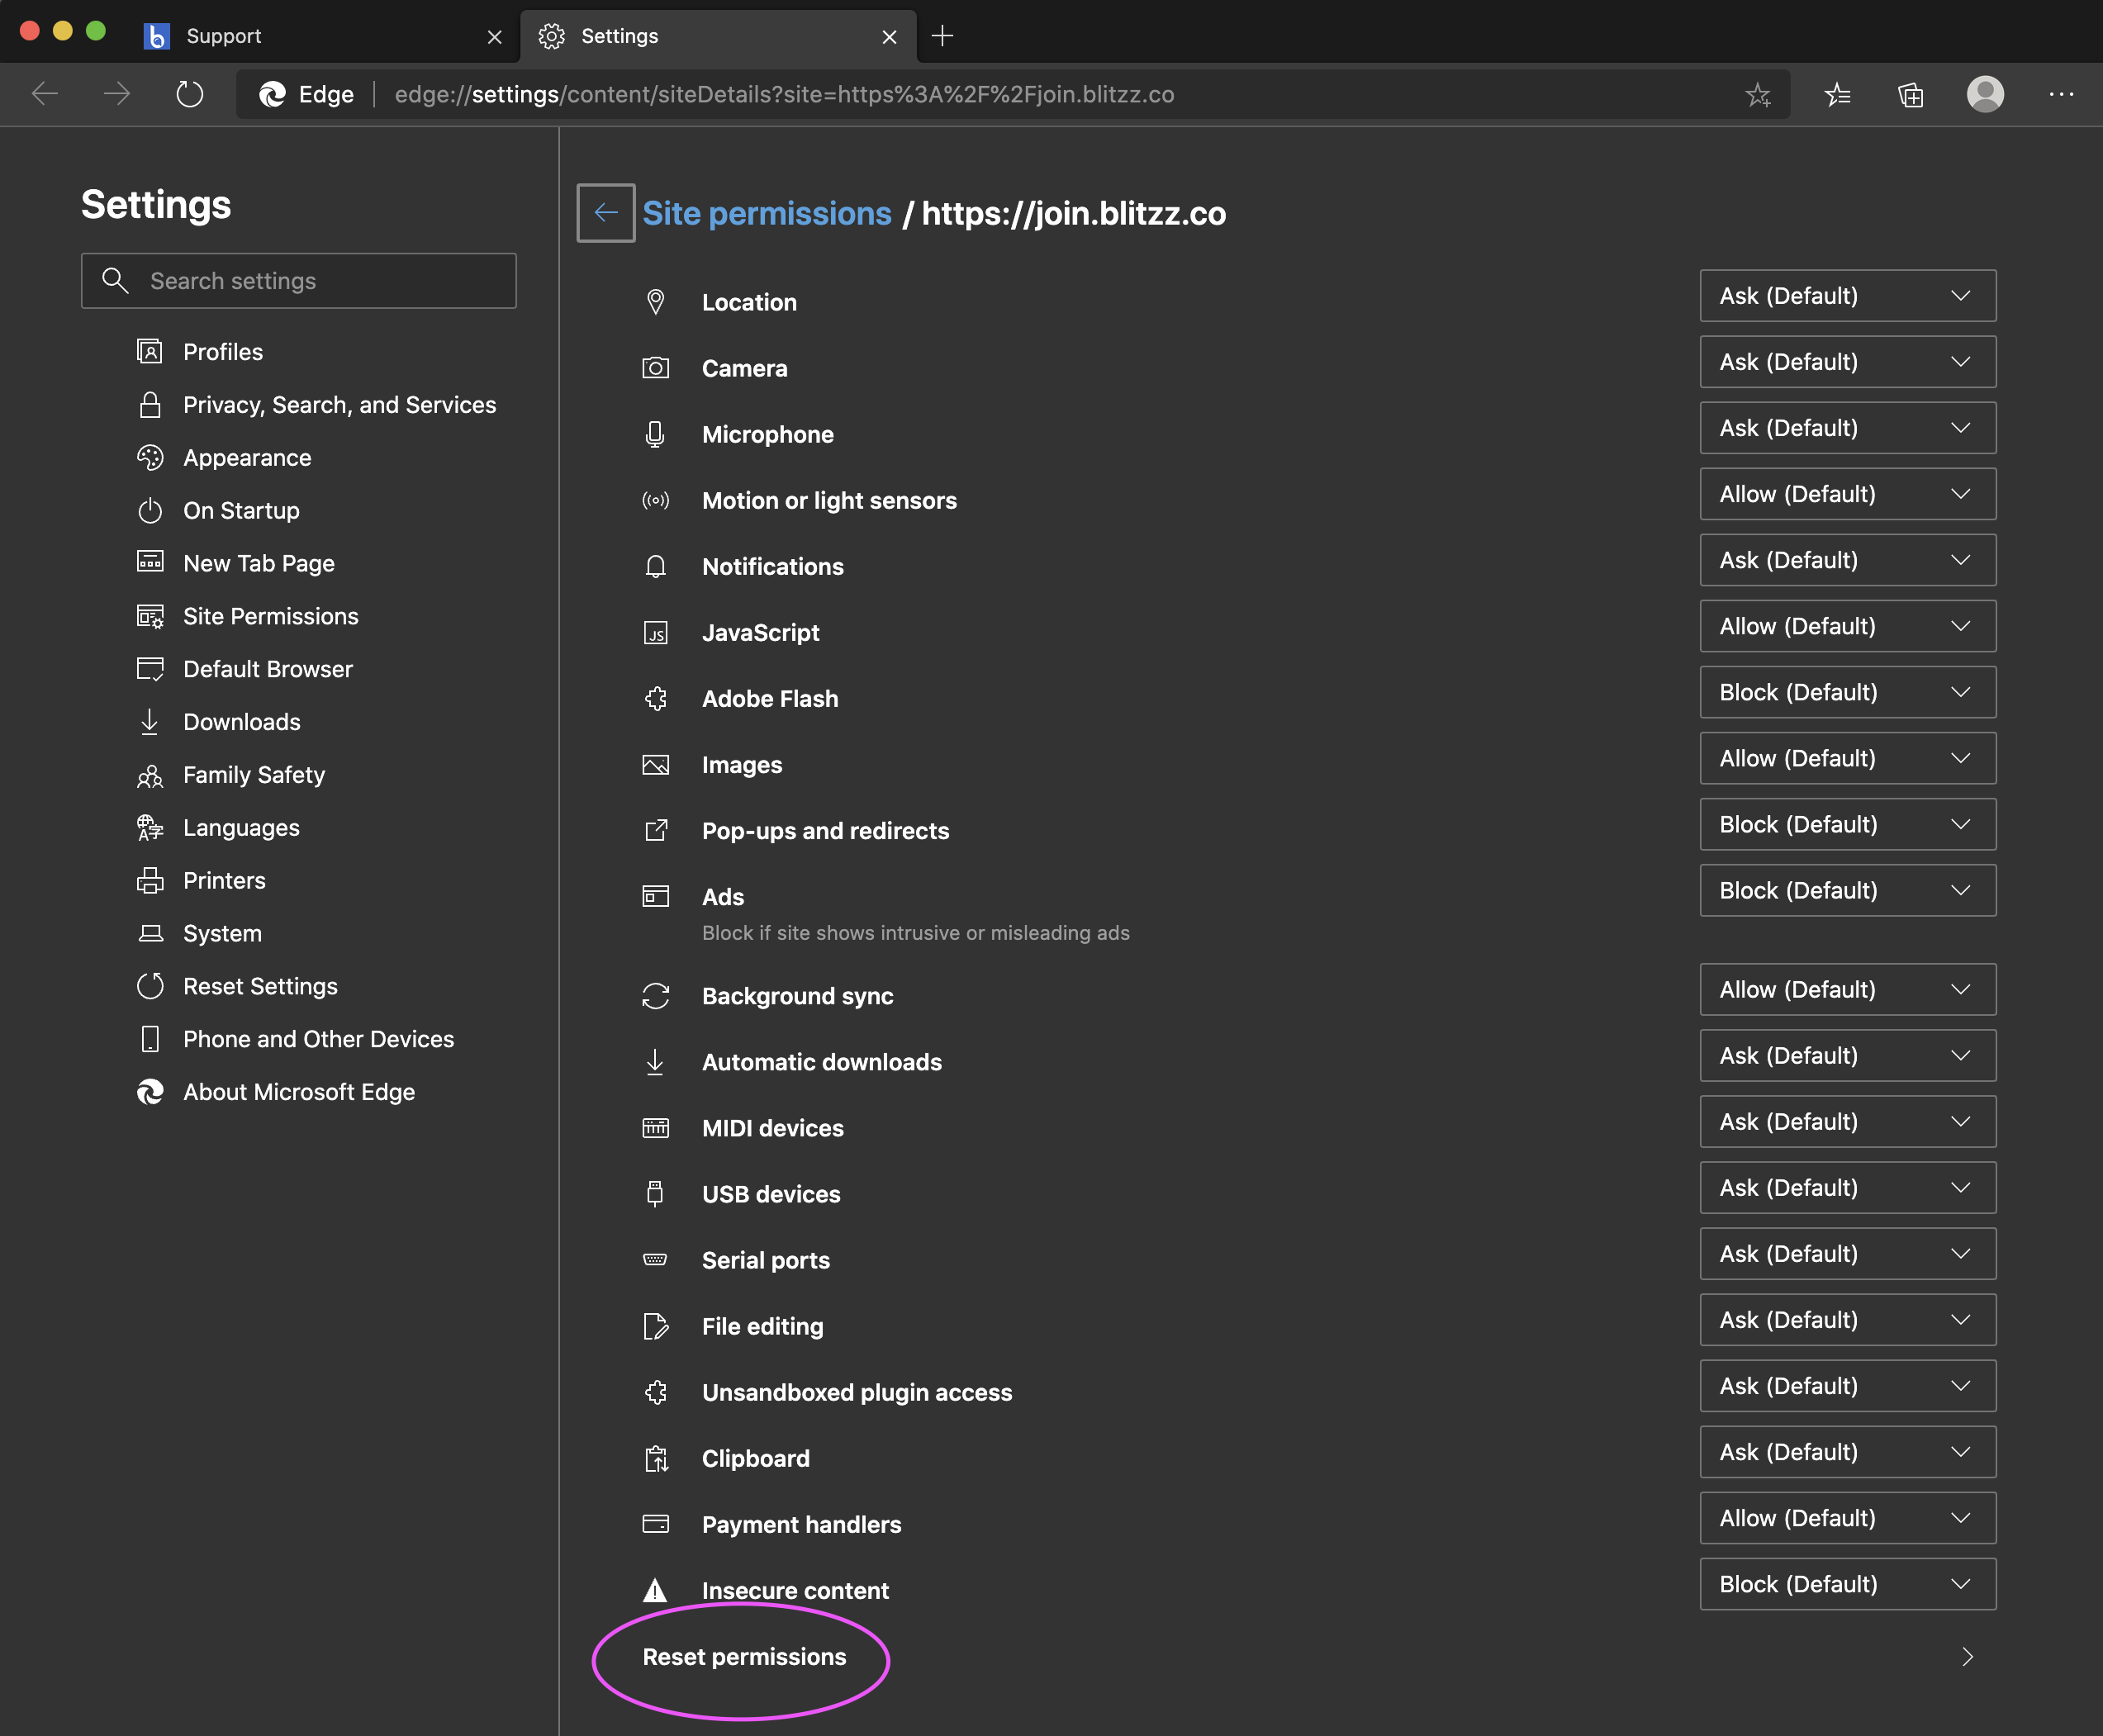
Task: Open the Favorites list icon in toolbar
Action: (x=1837, y=95)
